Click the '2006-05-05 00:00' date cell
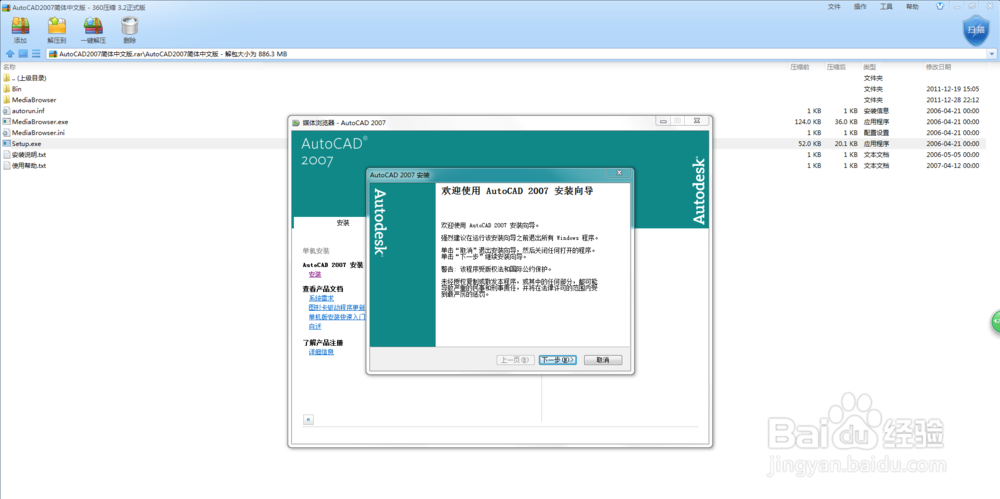The image size is (1000, 499). coord(952,154)
